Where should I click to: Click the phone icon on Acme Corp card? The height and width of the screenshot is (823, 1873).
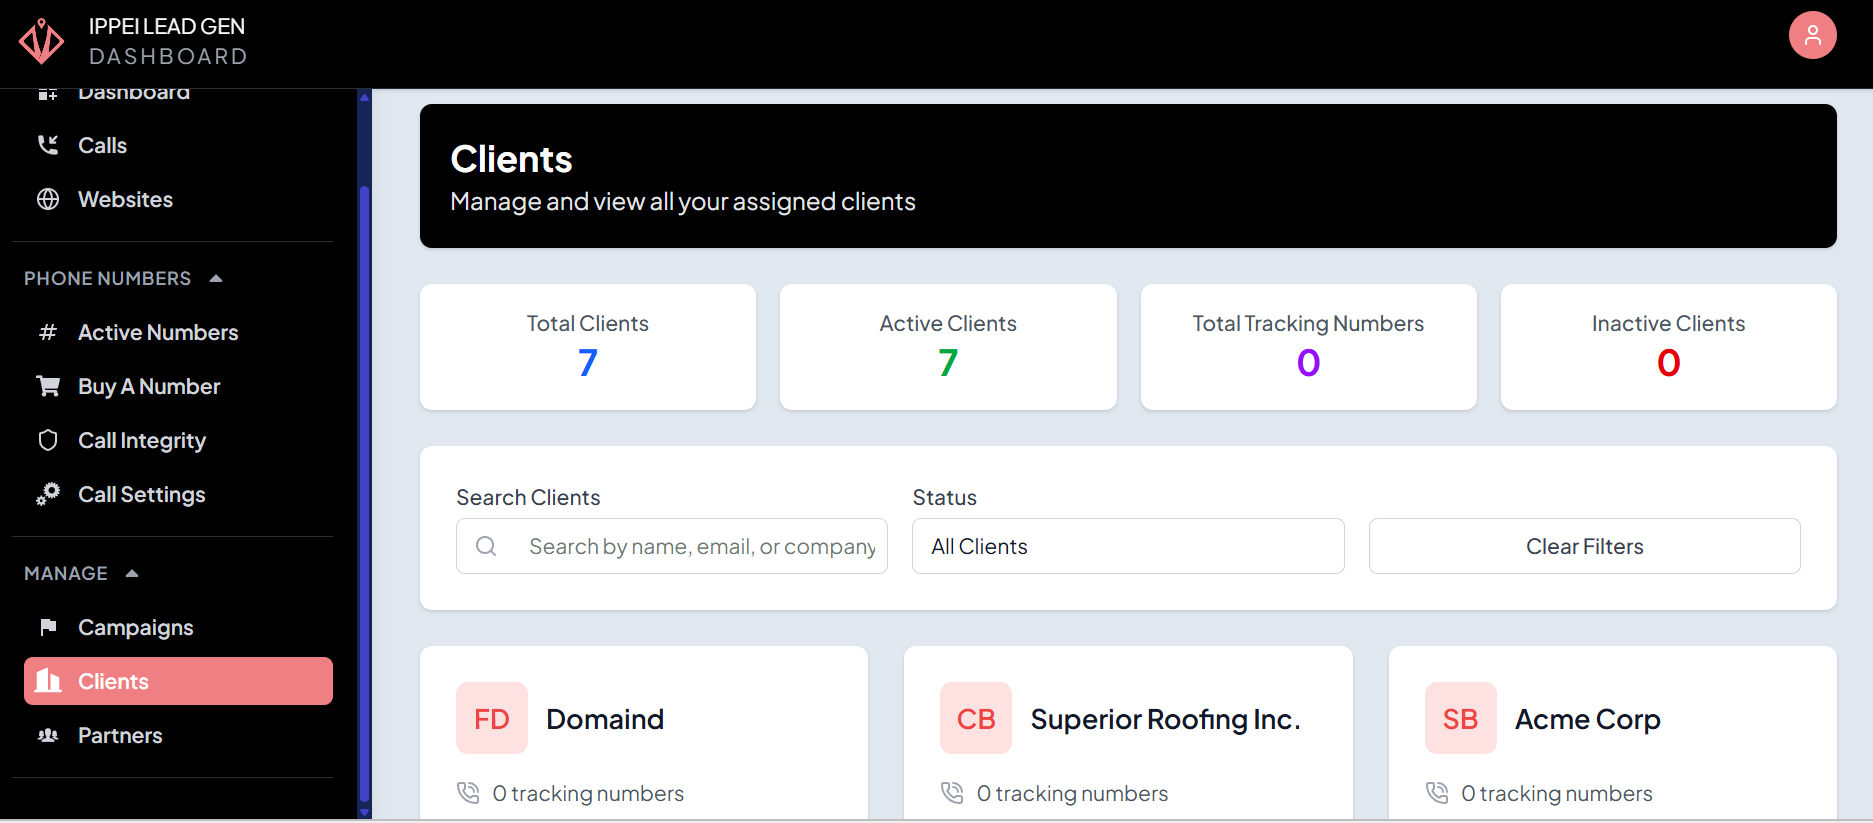pyautogui.click(x=1437, y=793)
